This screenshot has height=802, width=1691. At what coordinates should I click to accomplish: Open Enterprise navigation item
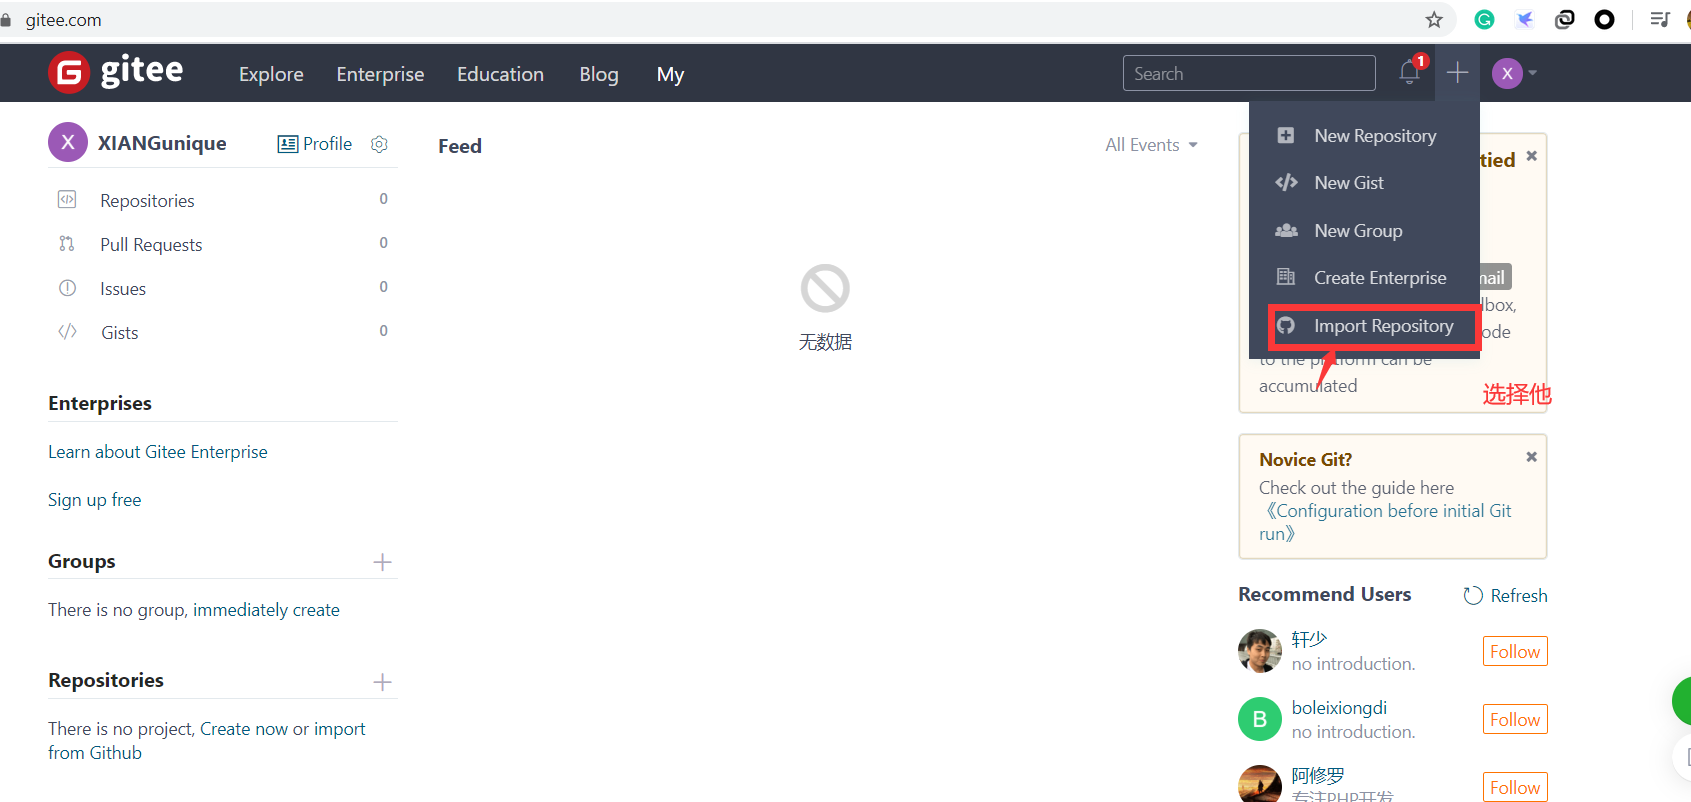point(380,74)
